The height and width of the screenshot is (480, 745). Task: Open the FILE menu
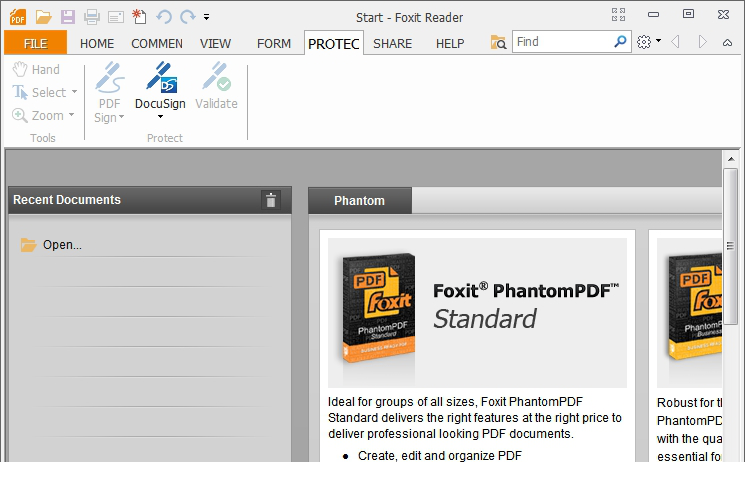[x=36, y=43]
